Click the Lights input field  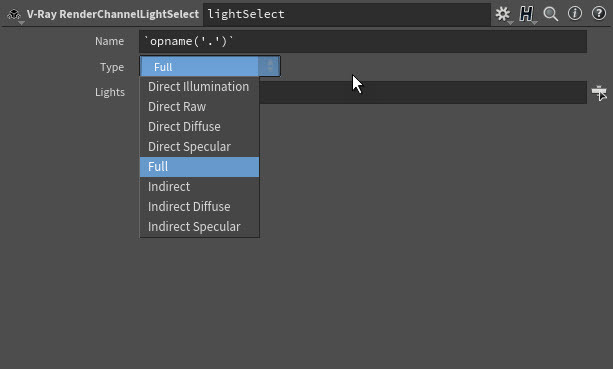click(423, 93)
